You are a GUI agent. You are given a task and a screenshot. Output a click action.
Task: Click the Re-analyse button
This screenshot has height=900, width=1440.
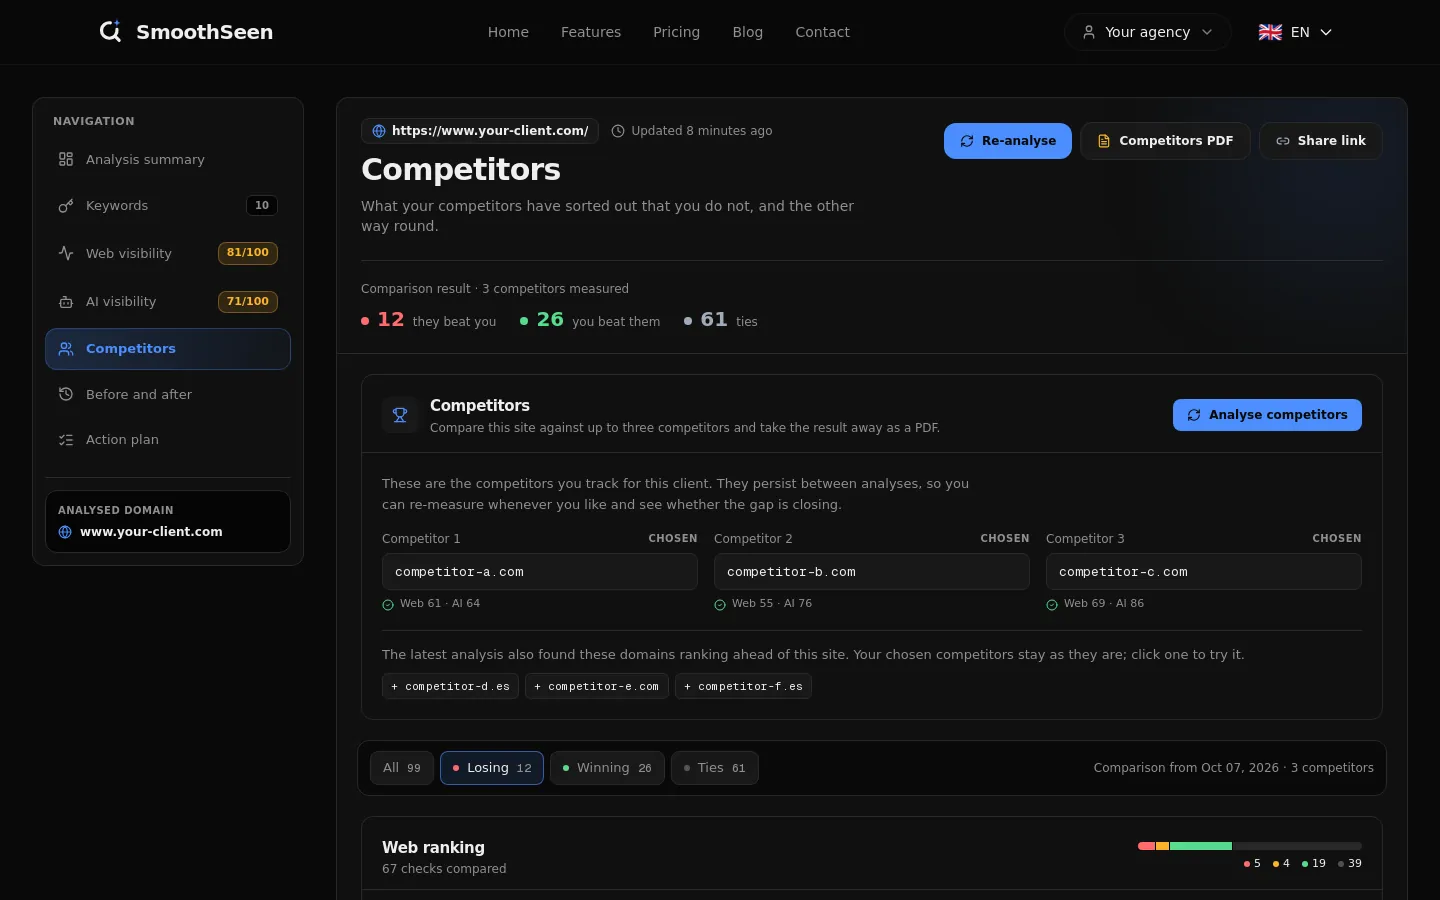[x=1008, y=141]
